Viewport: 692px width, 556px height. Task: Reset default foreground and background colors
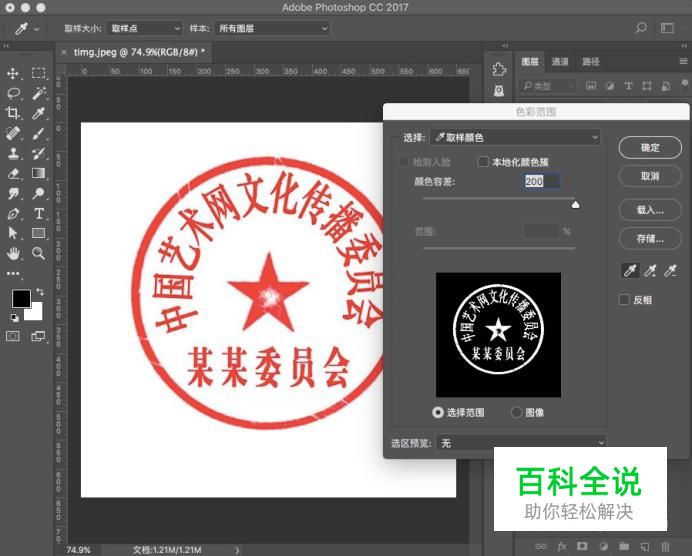point(14,317)
